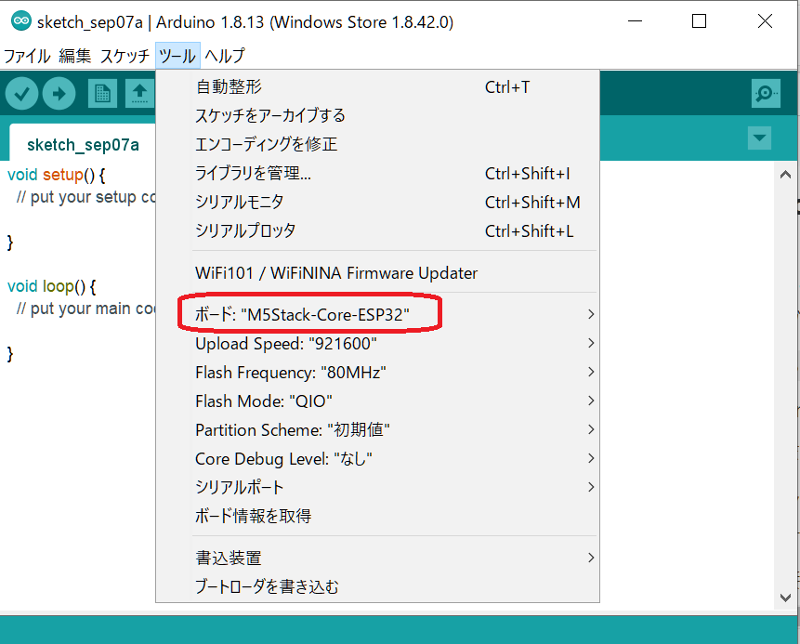
Task: Close the Arduino window
Action: 765,21
